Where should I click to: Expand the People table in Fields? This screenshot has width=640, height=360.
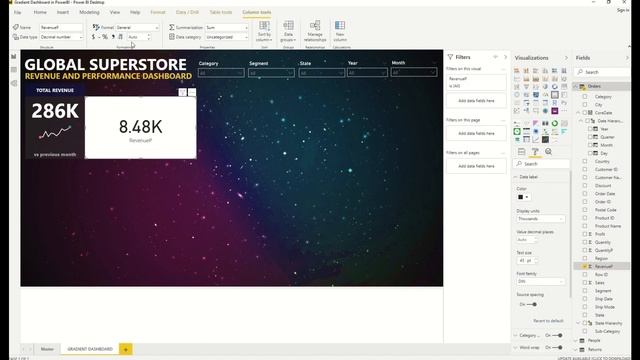point(576,340)
